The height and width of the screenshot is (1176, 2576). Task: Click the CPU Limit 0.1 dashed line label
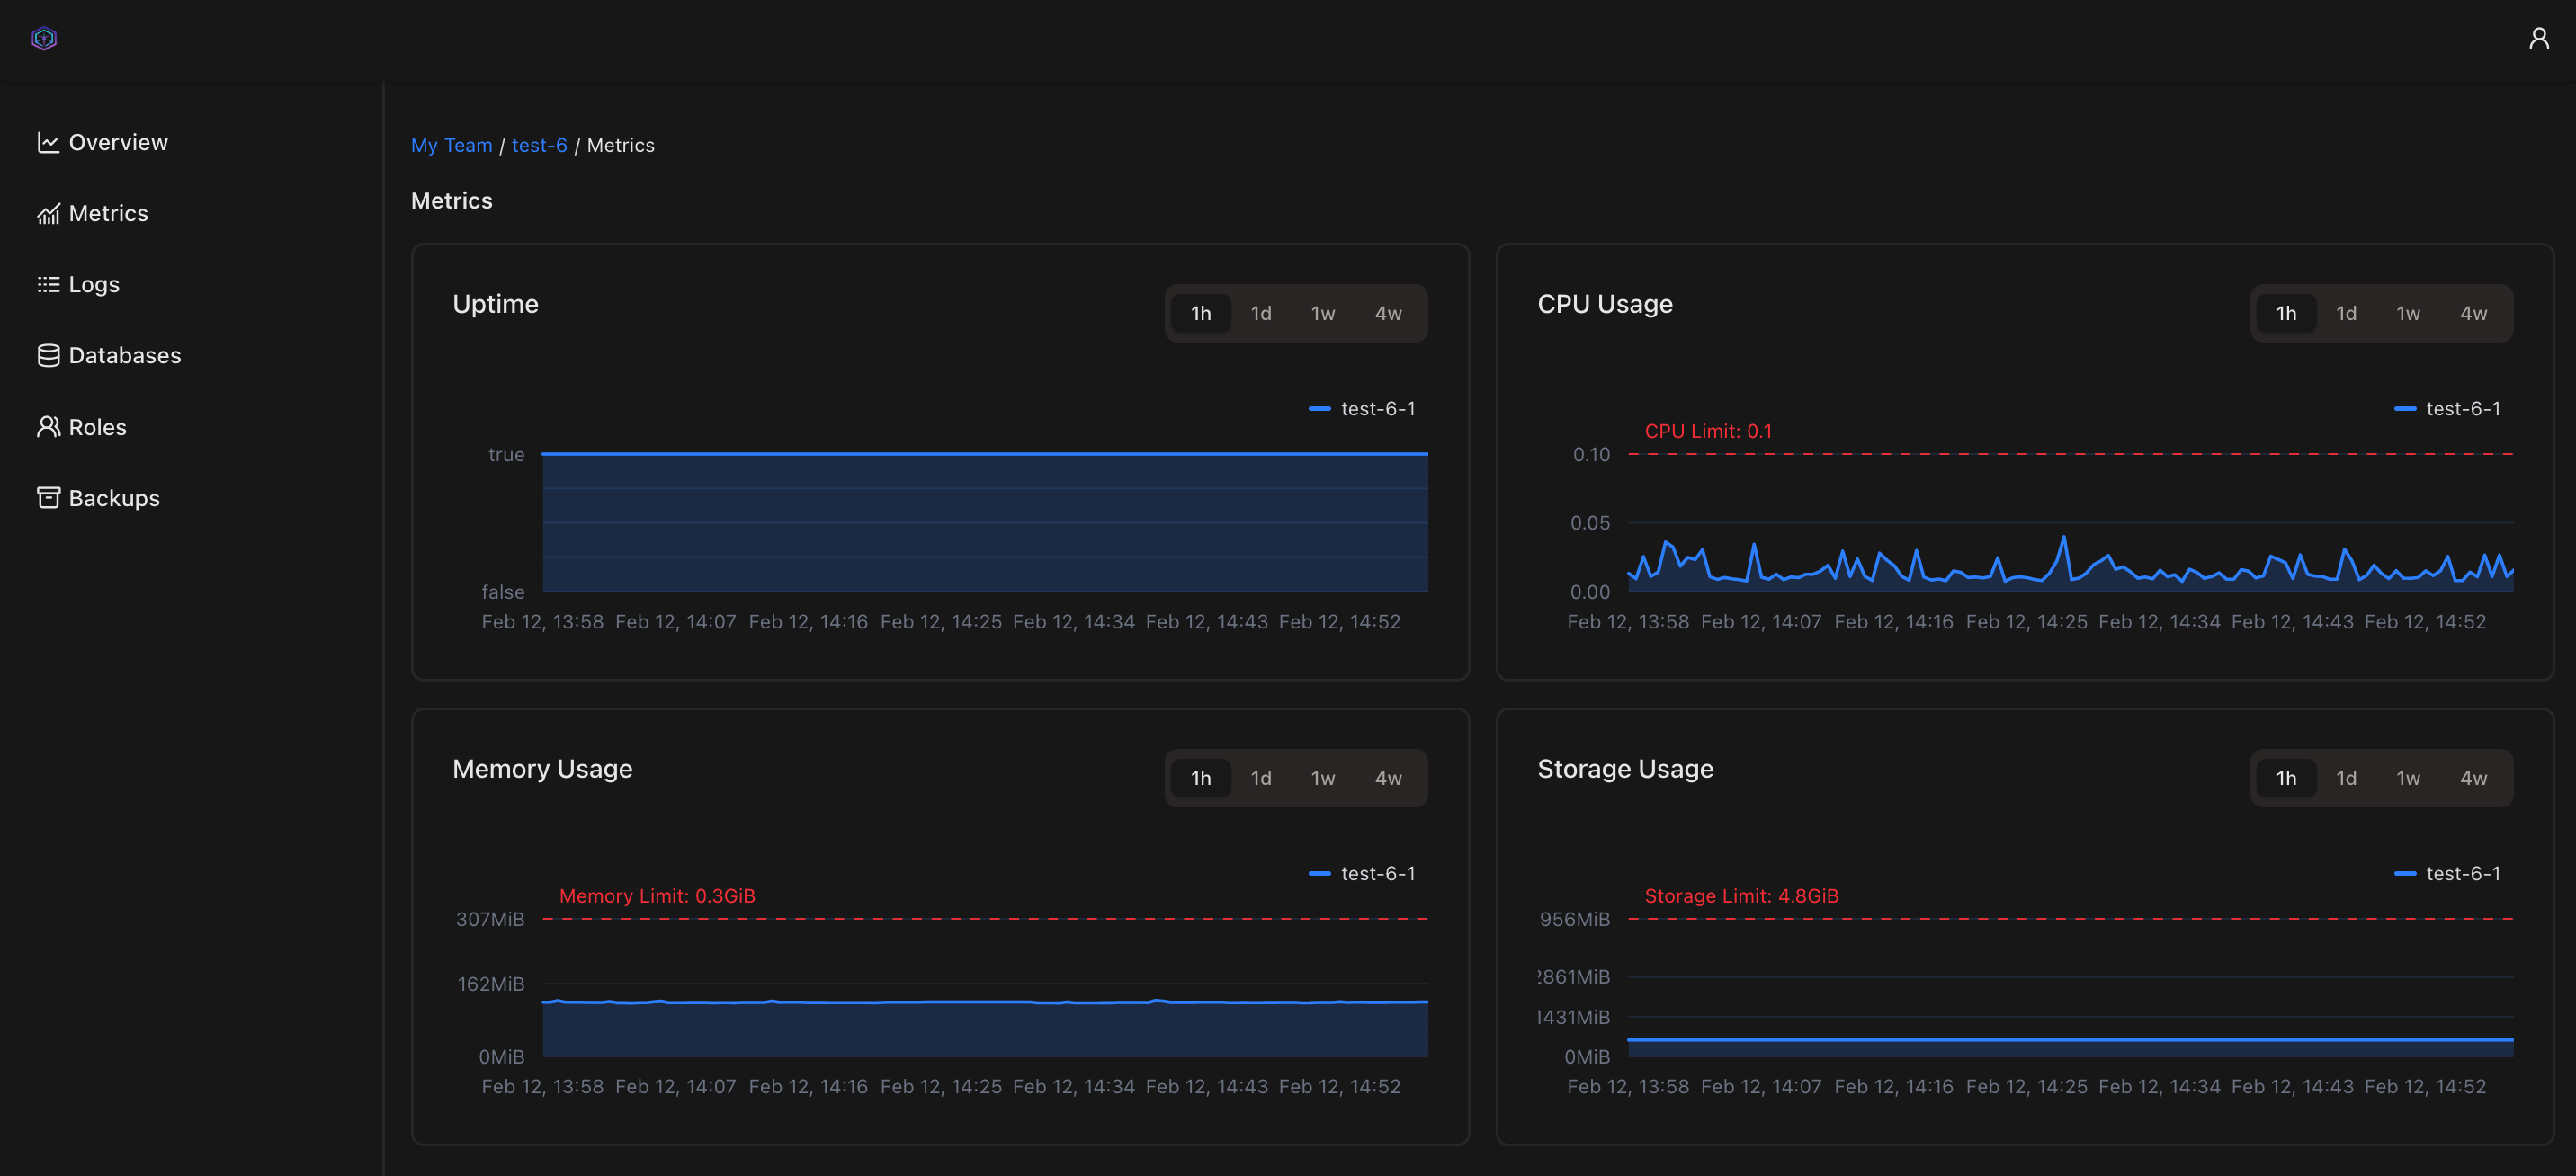(x=1707, y=431)
